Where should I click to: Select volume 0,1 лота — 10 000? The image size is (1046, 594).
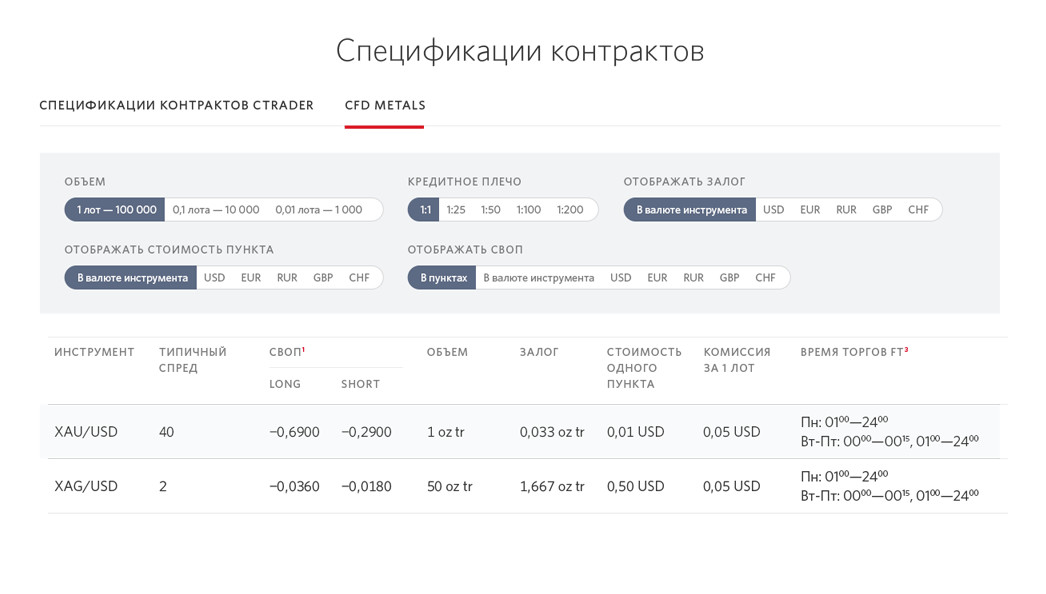pyautogui.click(x=215, y=210)
